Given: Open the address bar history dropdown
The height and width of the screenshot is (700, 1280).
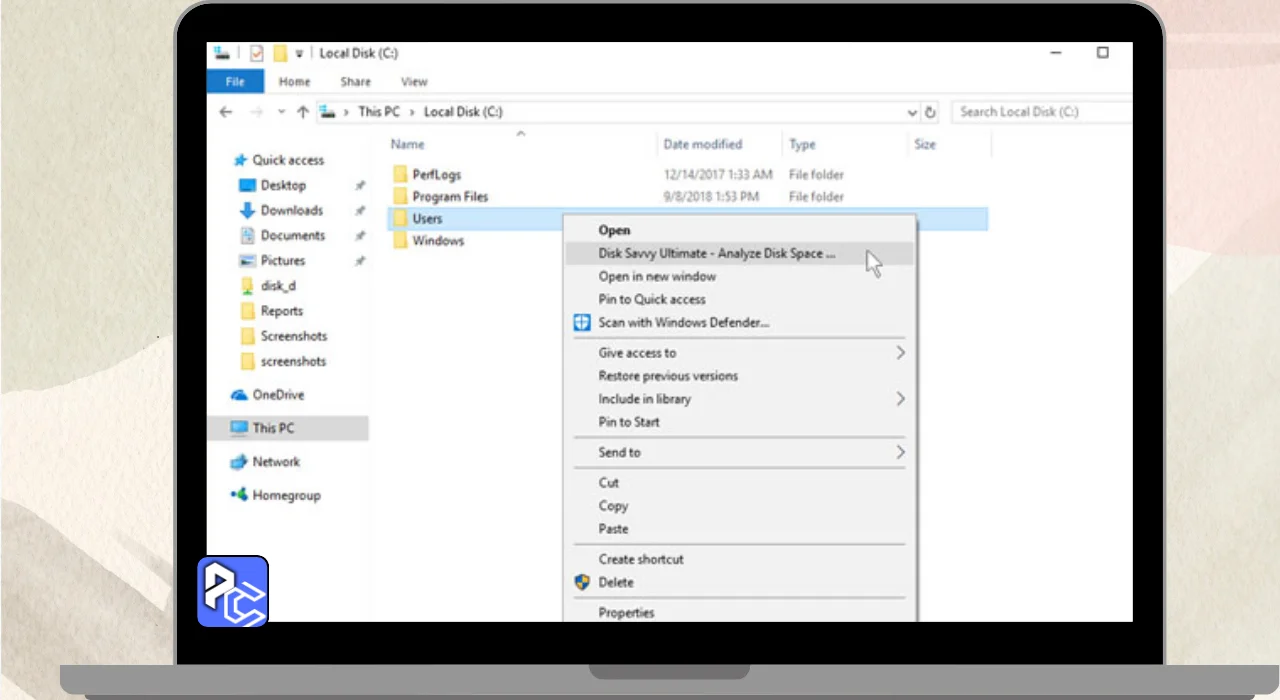Looking at the screenshot, I should coord(911,113).
